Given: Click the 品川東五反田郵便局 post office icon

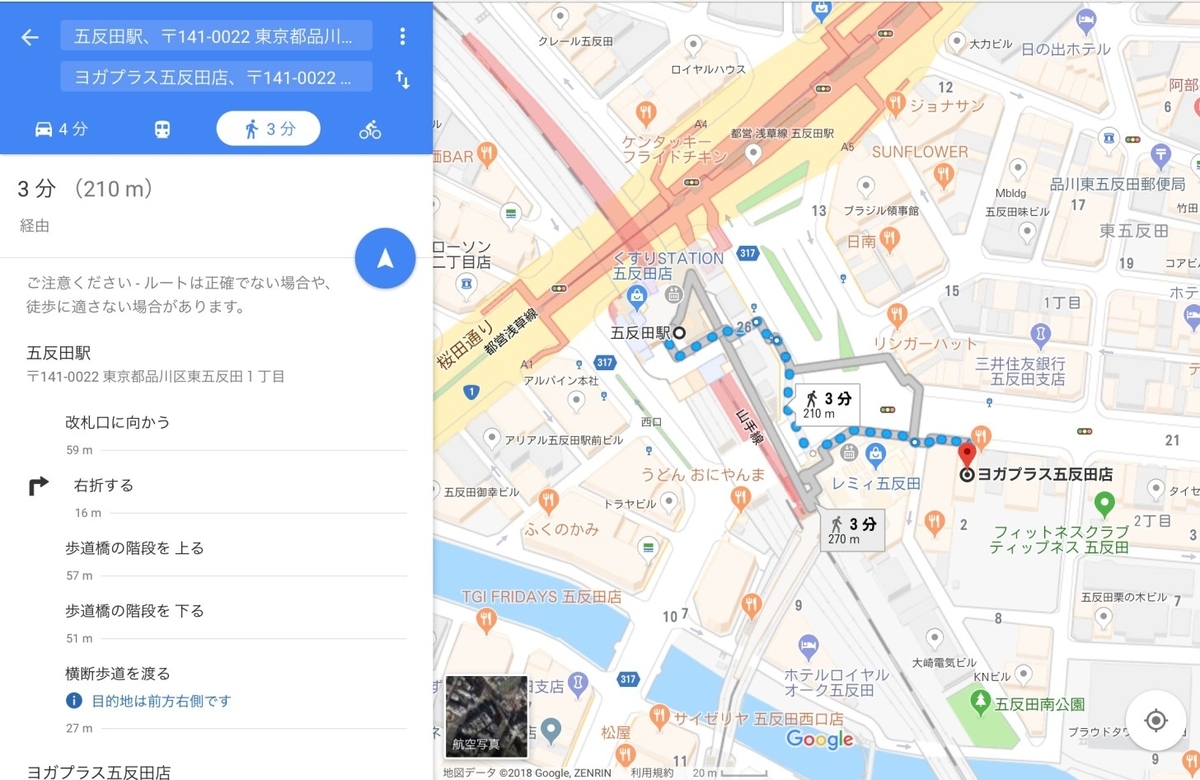Looking at the screenshot, I should [x=1160, y=157].
